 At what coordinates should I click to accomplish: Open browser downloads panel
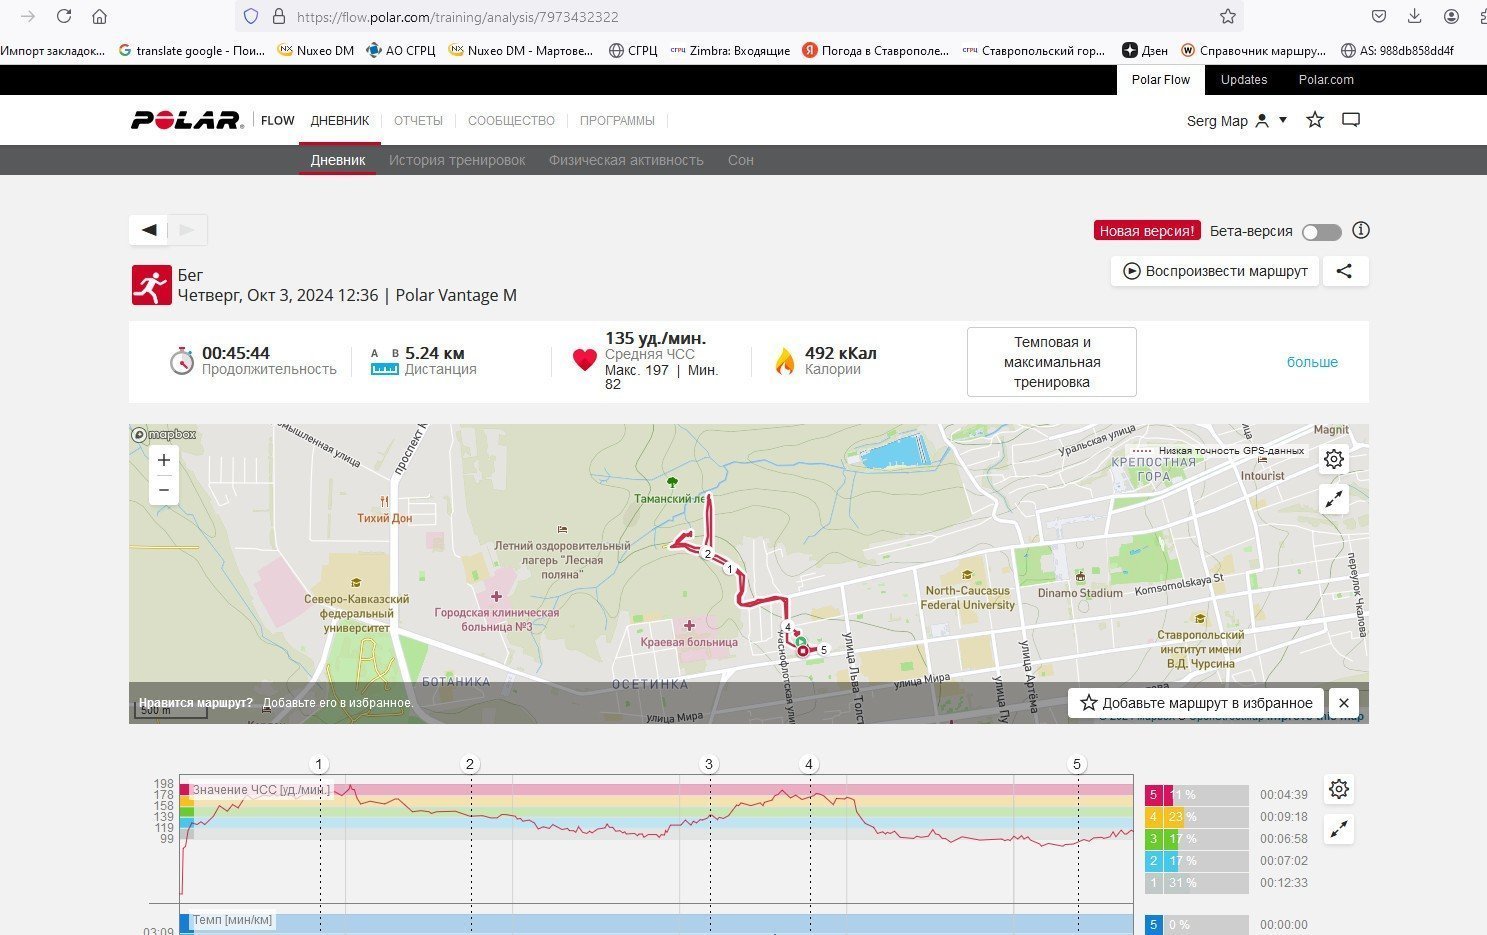coord(1414,16)
